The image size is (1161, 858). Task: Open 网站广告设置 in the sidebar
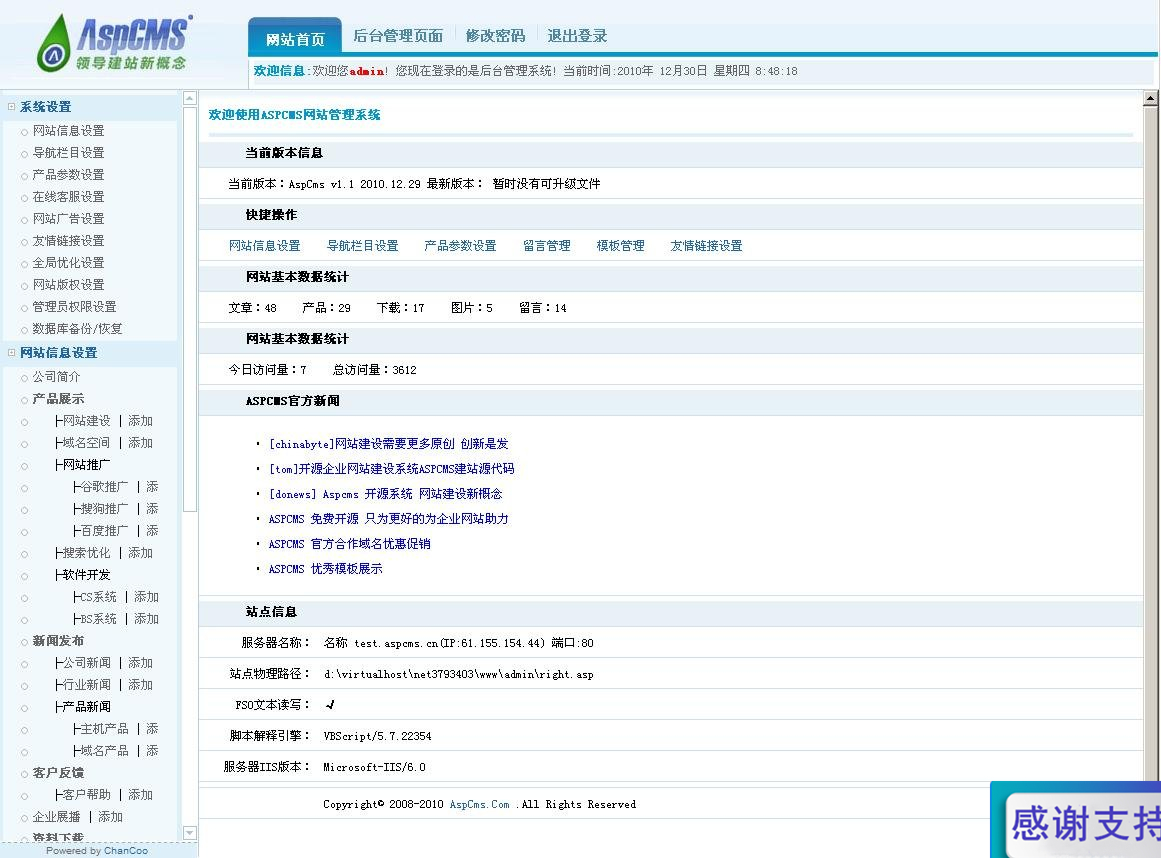pyautogui.click(x=68, y=219)
